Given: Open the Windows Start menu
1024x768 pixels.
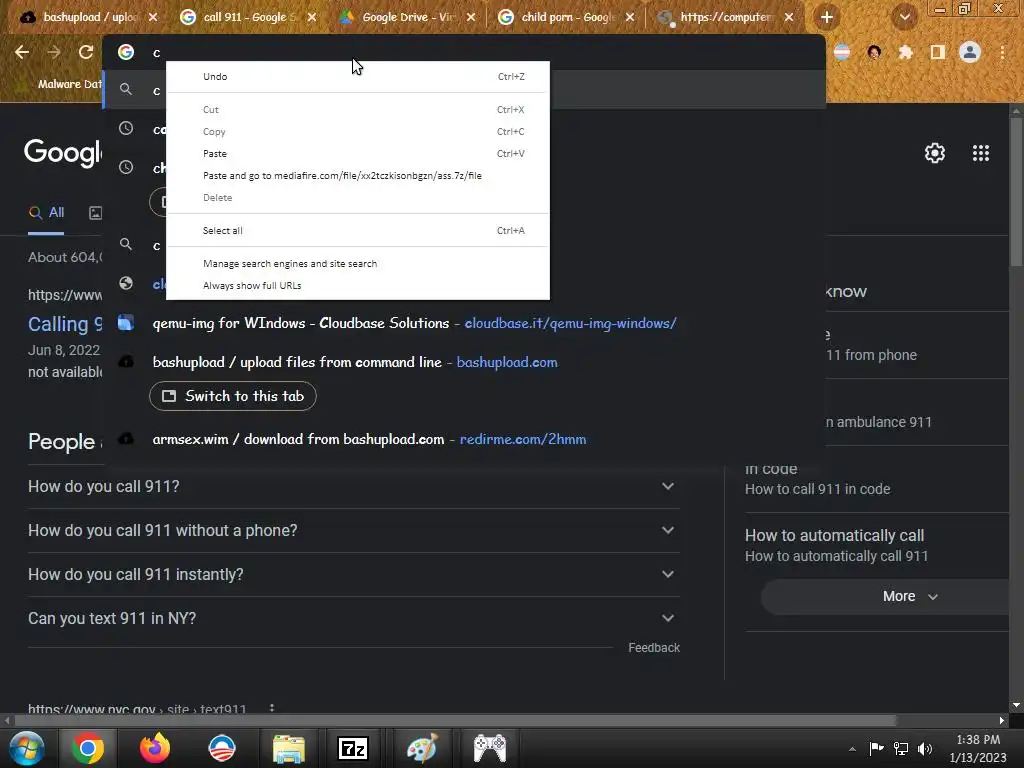Looking at the screenshot, I should (26, 748).
